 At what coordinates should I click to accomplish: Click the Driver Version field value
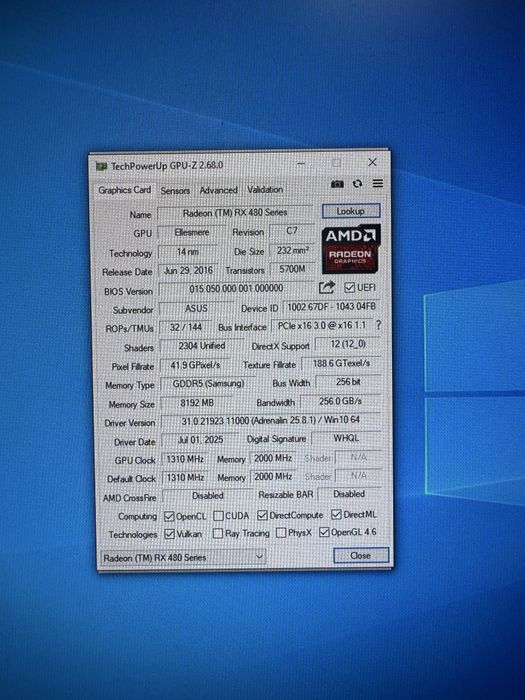pyautogui.click(x=271, y=421)
